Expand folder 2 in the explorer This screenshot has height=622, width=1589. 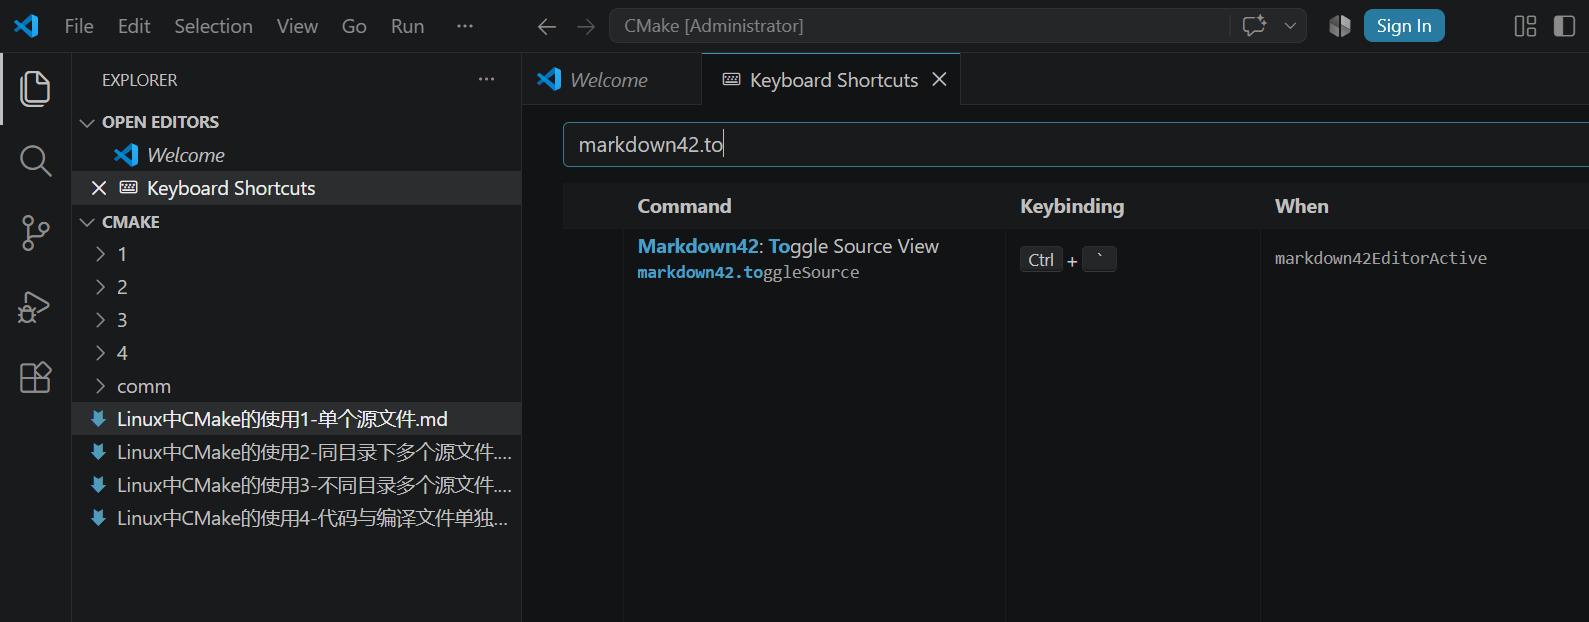[296, 287]
